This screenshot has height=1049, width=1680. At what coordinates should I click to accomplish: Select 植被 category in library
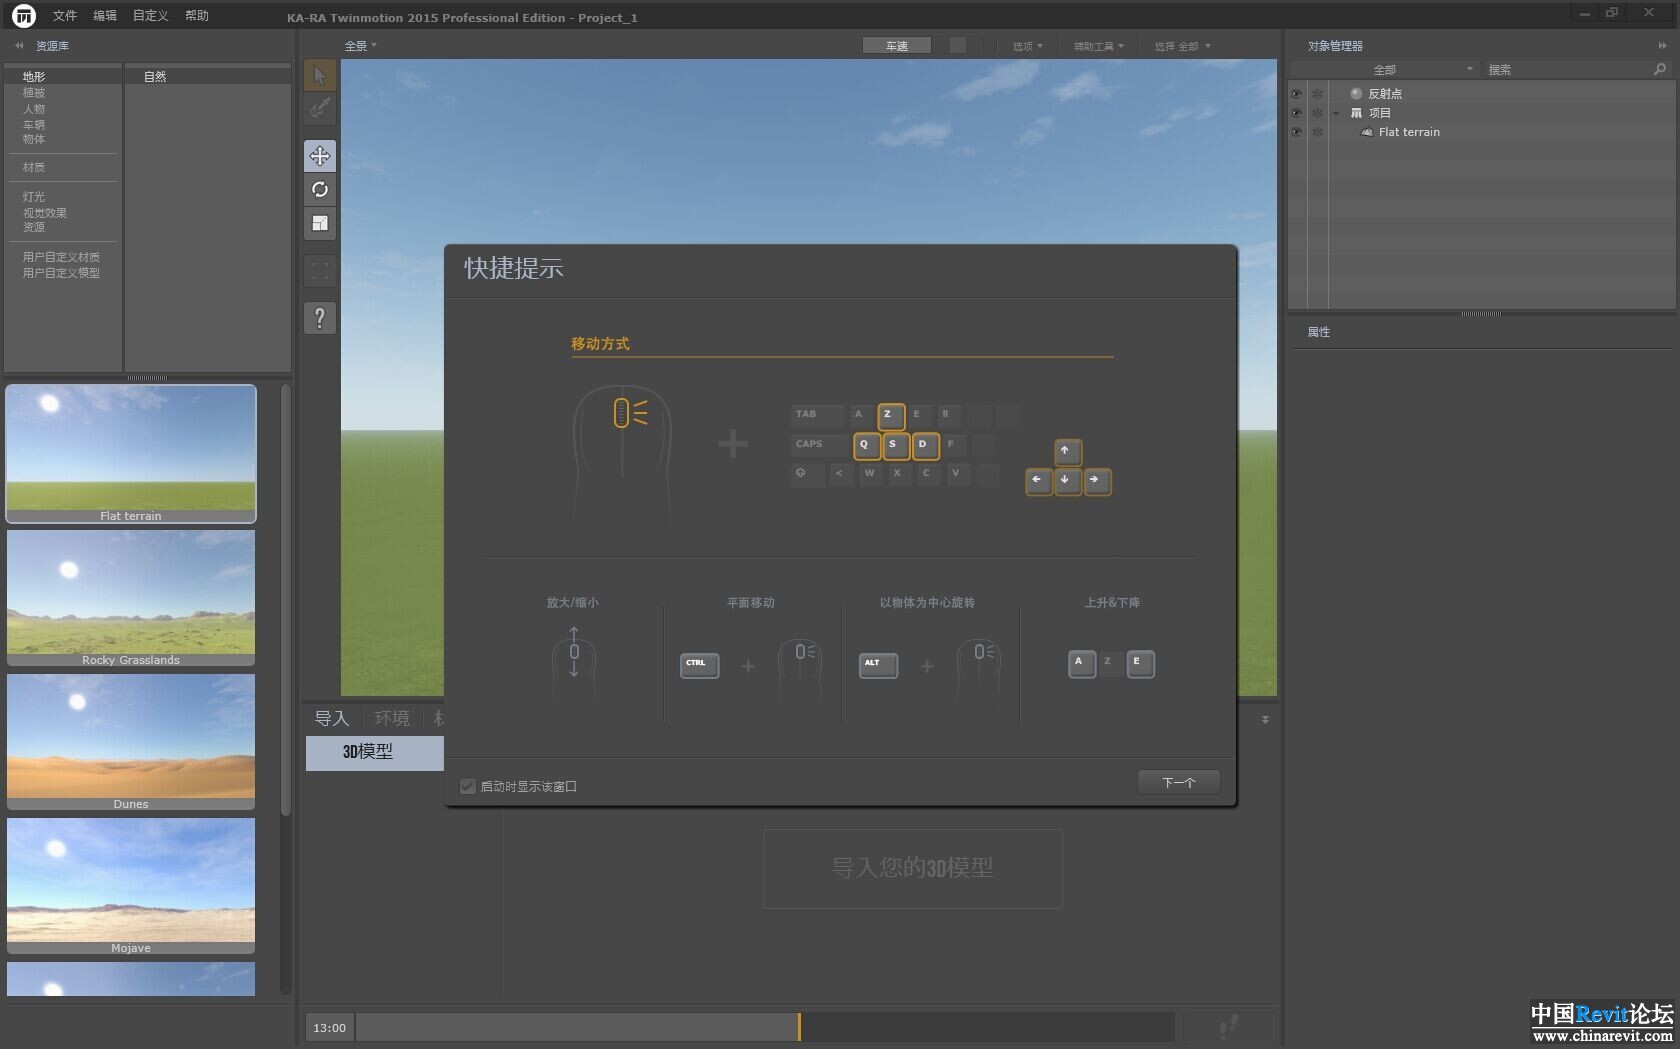pyautogui.click(x=34, y=93)
